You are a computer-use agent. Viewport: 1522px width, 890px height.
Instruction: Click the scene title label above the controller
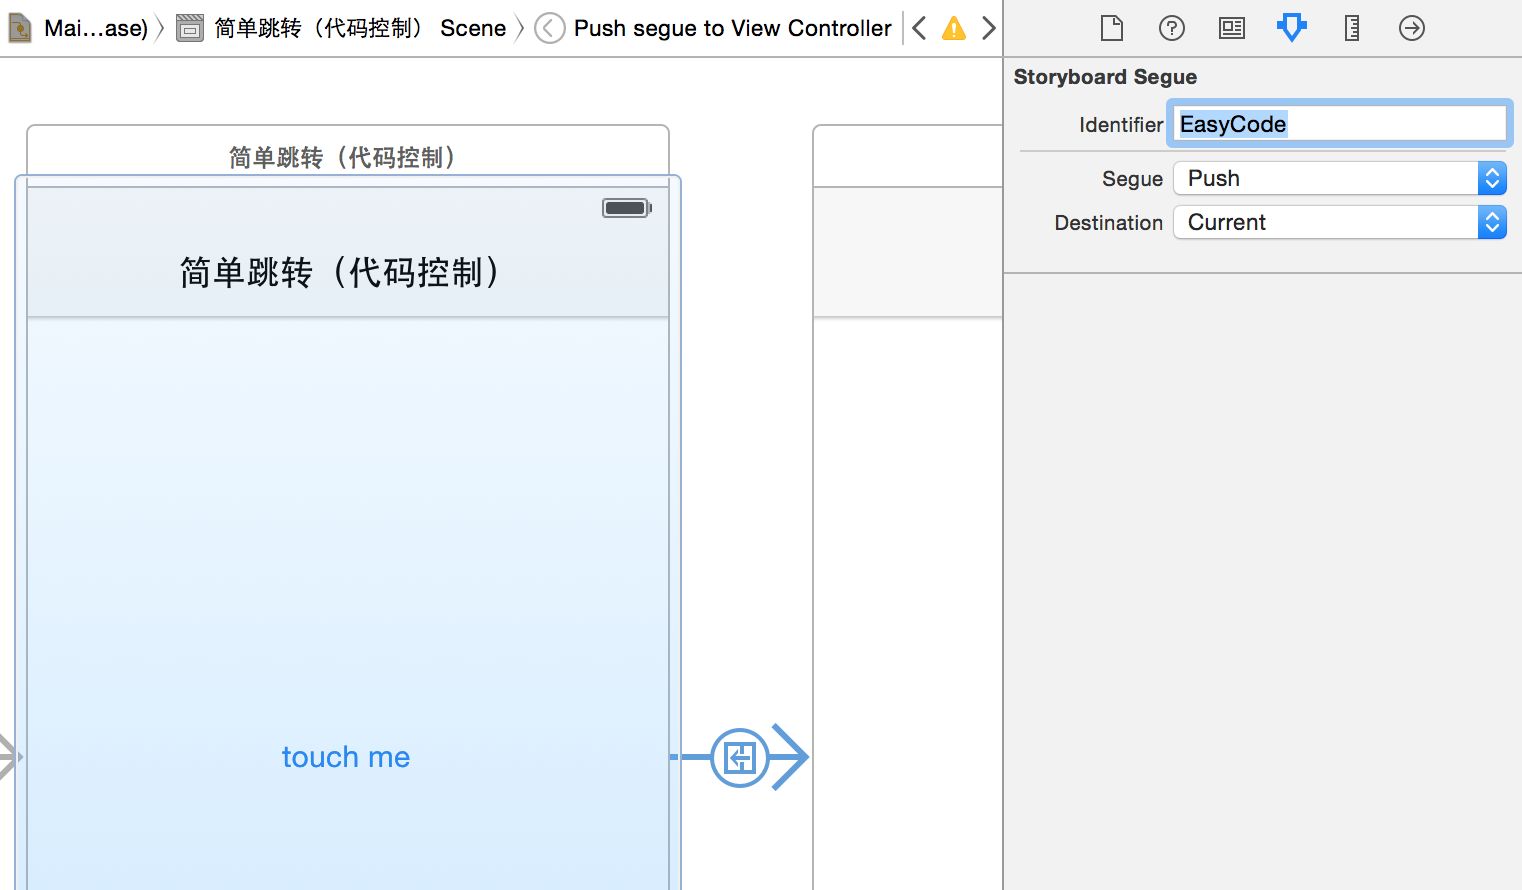coord(343,157)
